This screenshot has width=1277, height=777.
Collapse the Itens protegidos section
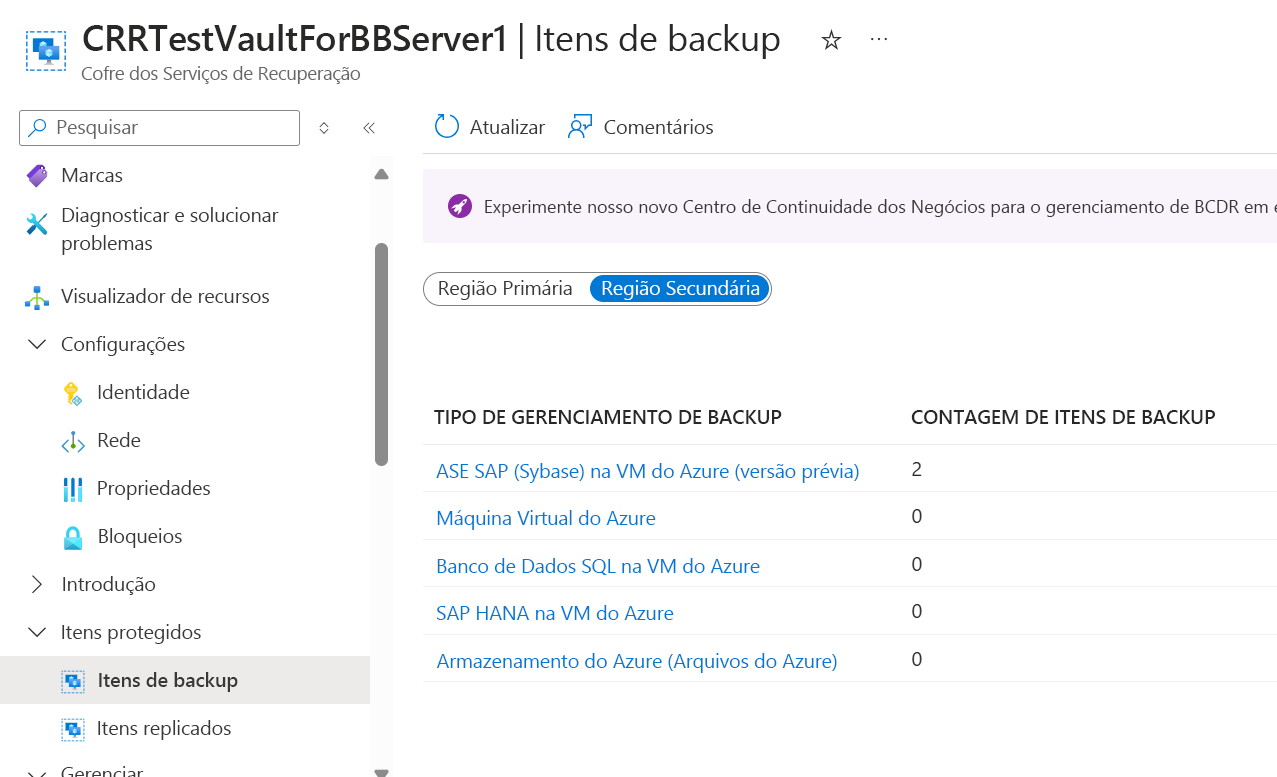[37, 632]
